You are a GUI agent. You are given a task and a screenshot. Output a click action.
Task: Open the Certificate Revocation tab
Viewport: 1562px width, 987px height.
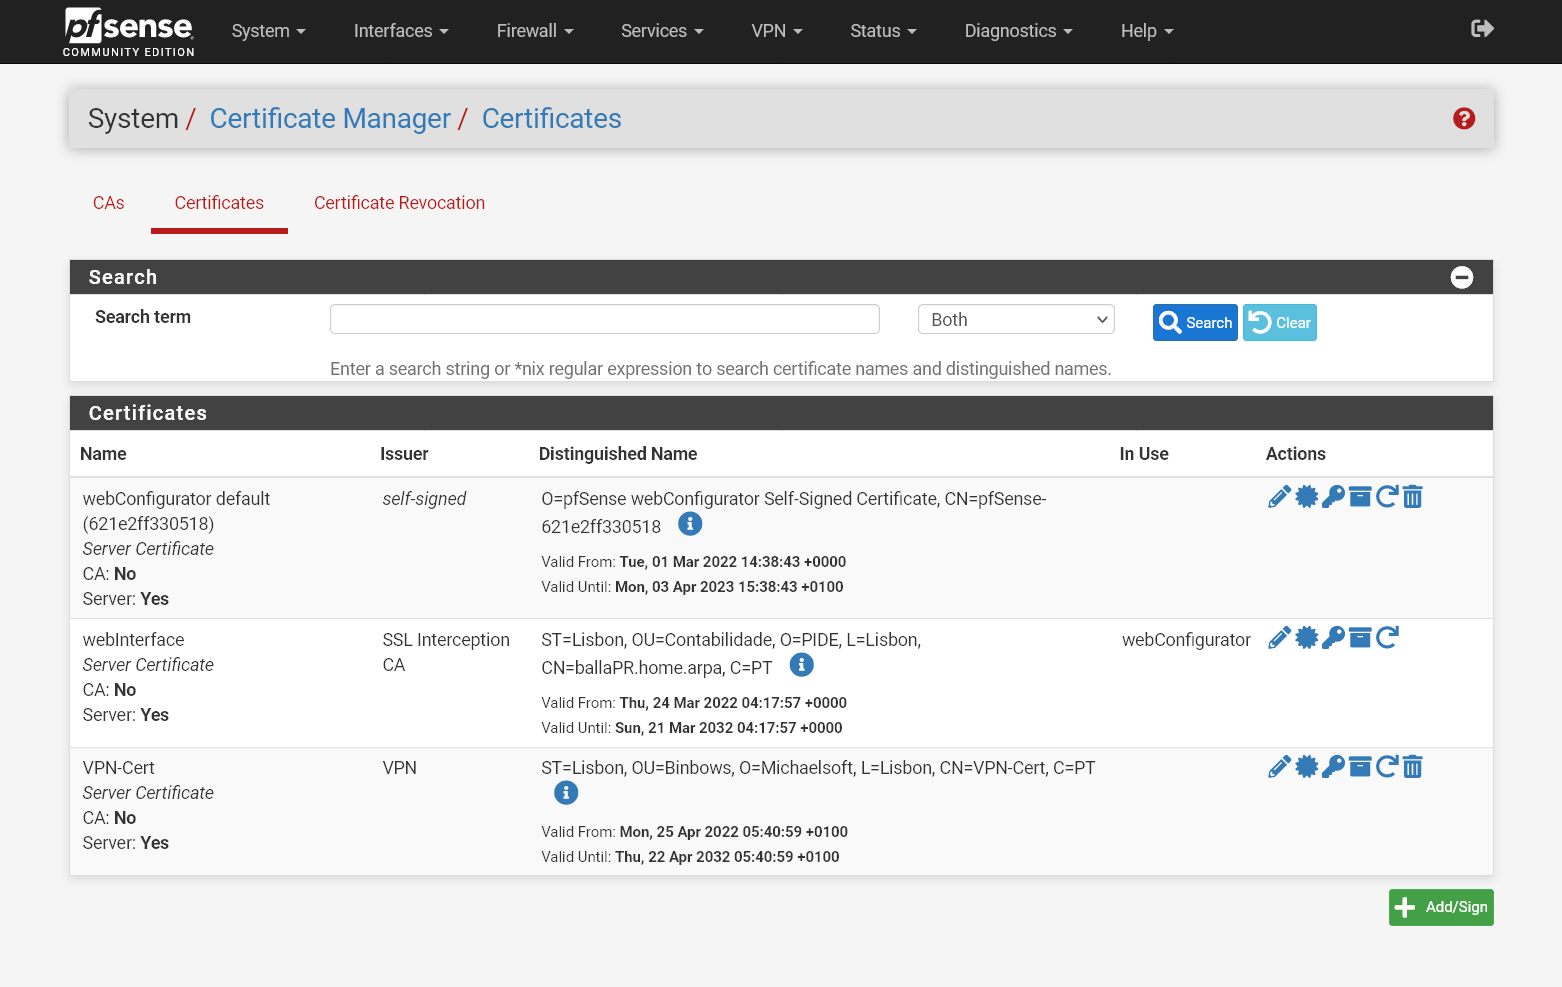coord(399,203)
